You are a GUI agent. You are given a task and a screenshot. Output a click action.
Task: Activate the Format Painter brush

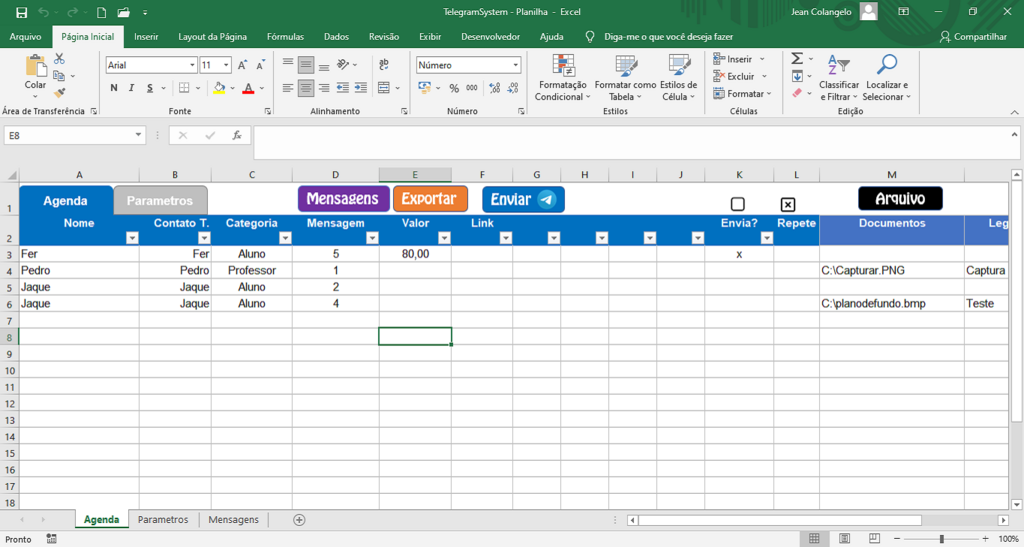(x=59, y=93)
